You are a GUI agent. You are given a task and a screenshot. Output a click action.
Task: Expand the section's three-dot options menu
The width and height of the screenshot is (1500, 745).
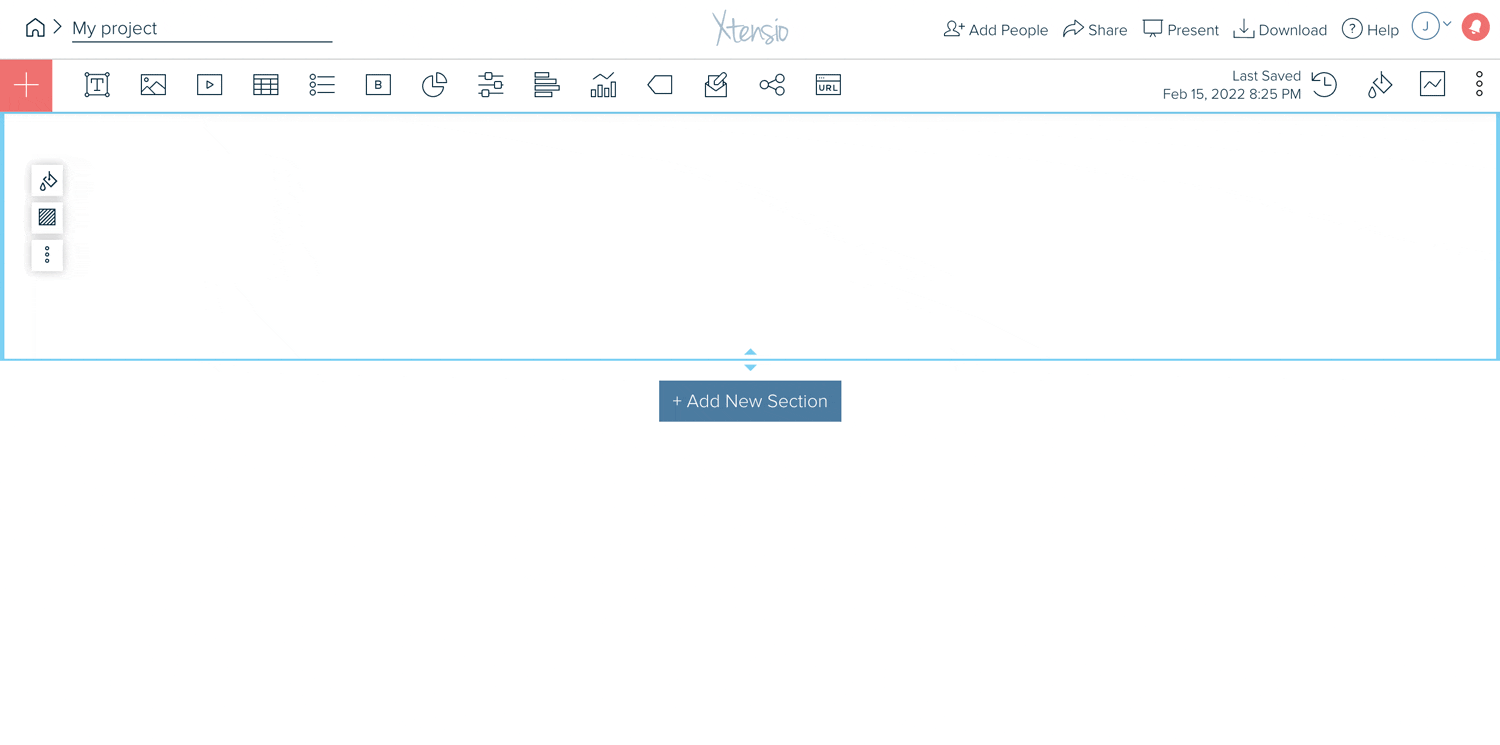coord(47,255)
